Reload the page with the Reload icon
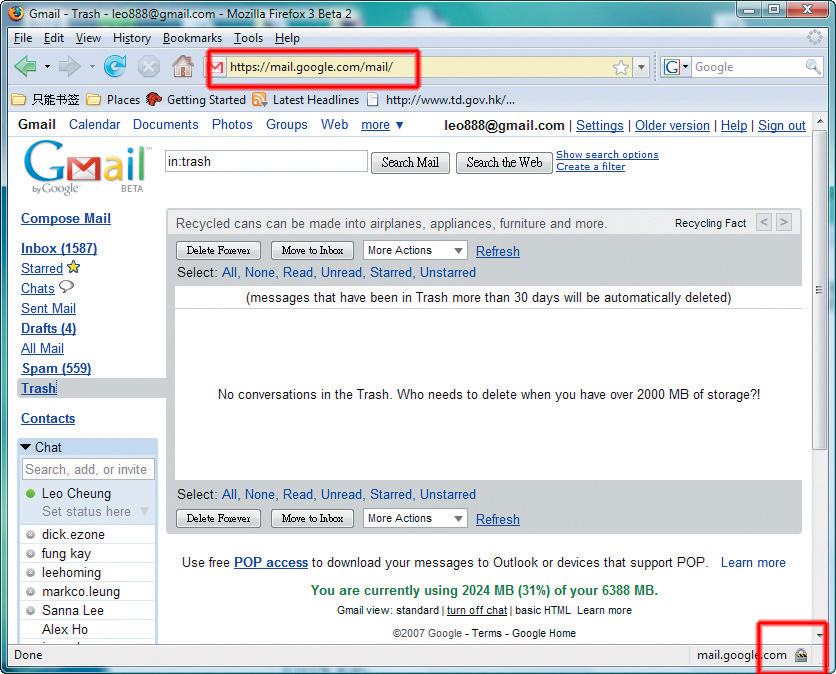 [115, 66]
